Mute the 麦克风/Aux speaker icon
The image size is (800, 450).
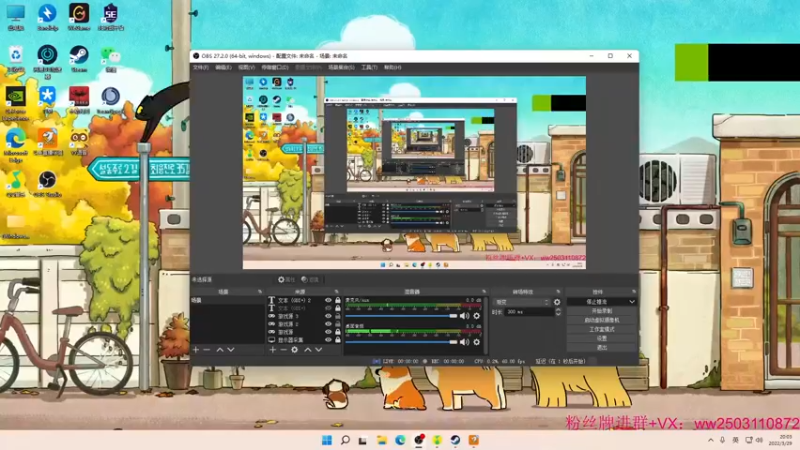click(464, 316)
